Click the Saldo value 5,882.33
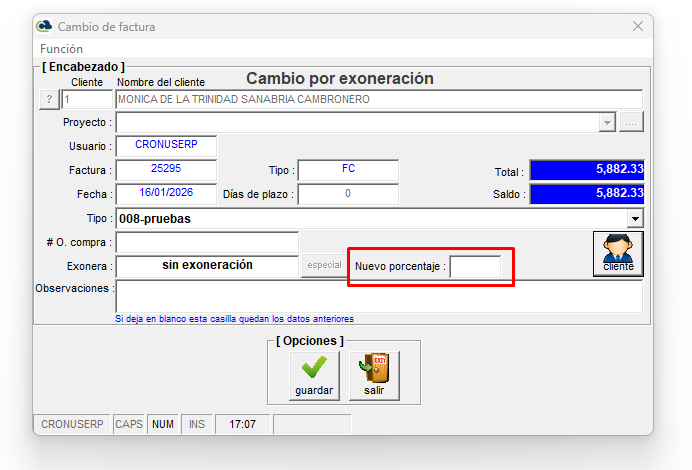Image resolution: width=692 pixels, height=470 pixels. pyautogui.click(x=587, y=194)
